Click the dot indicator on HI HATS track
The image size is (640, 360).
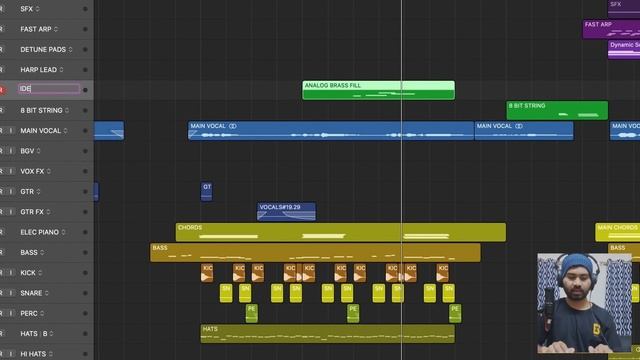coord(85,354)
